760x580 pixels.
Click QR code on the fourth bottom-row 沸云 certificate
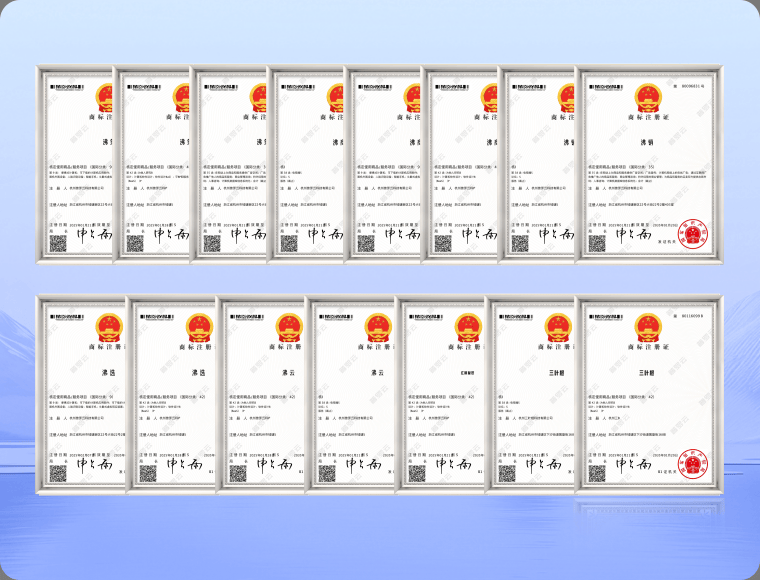327,473
